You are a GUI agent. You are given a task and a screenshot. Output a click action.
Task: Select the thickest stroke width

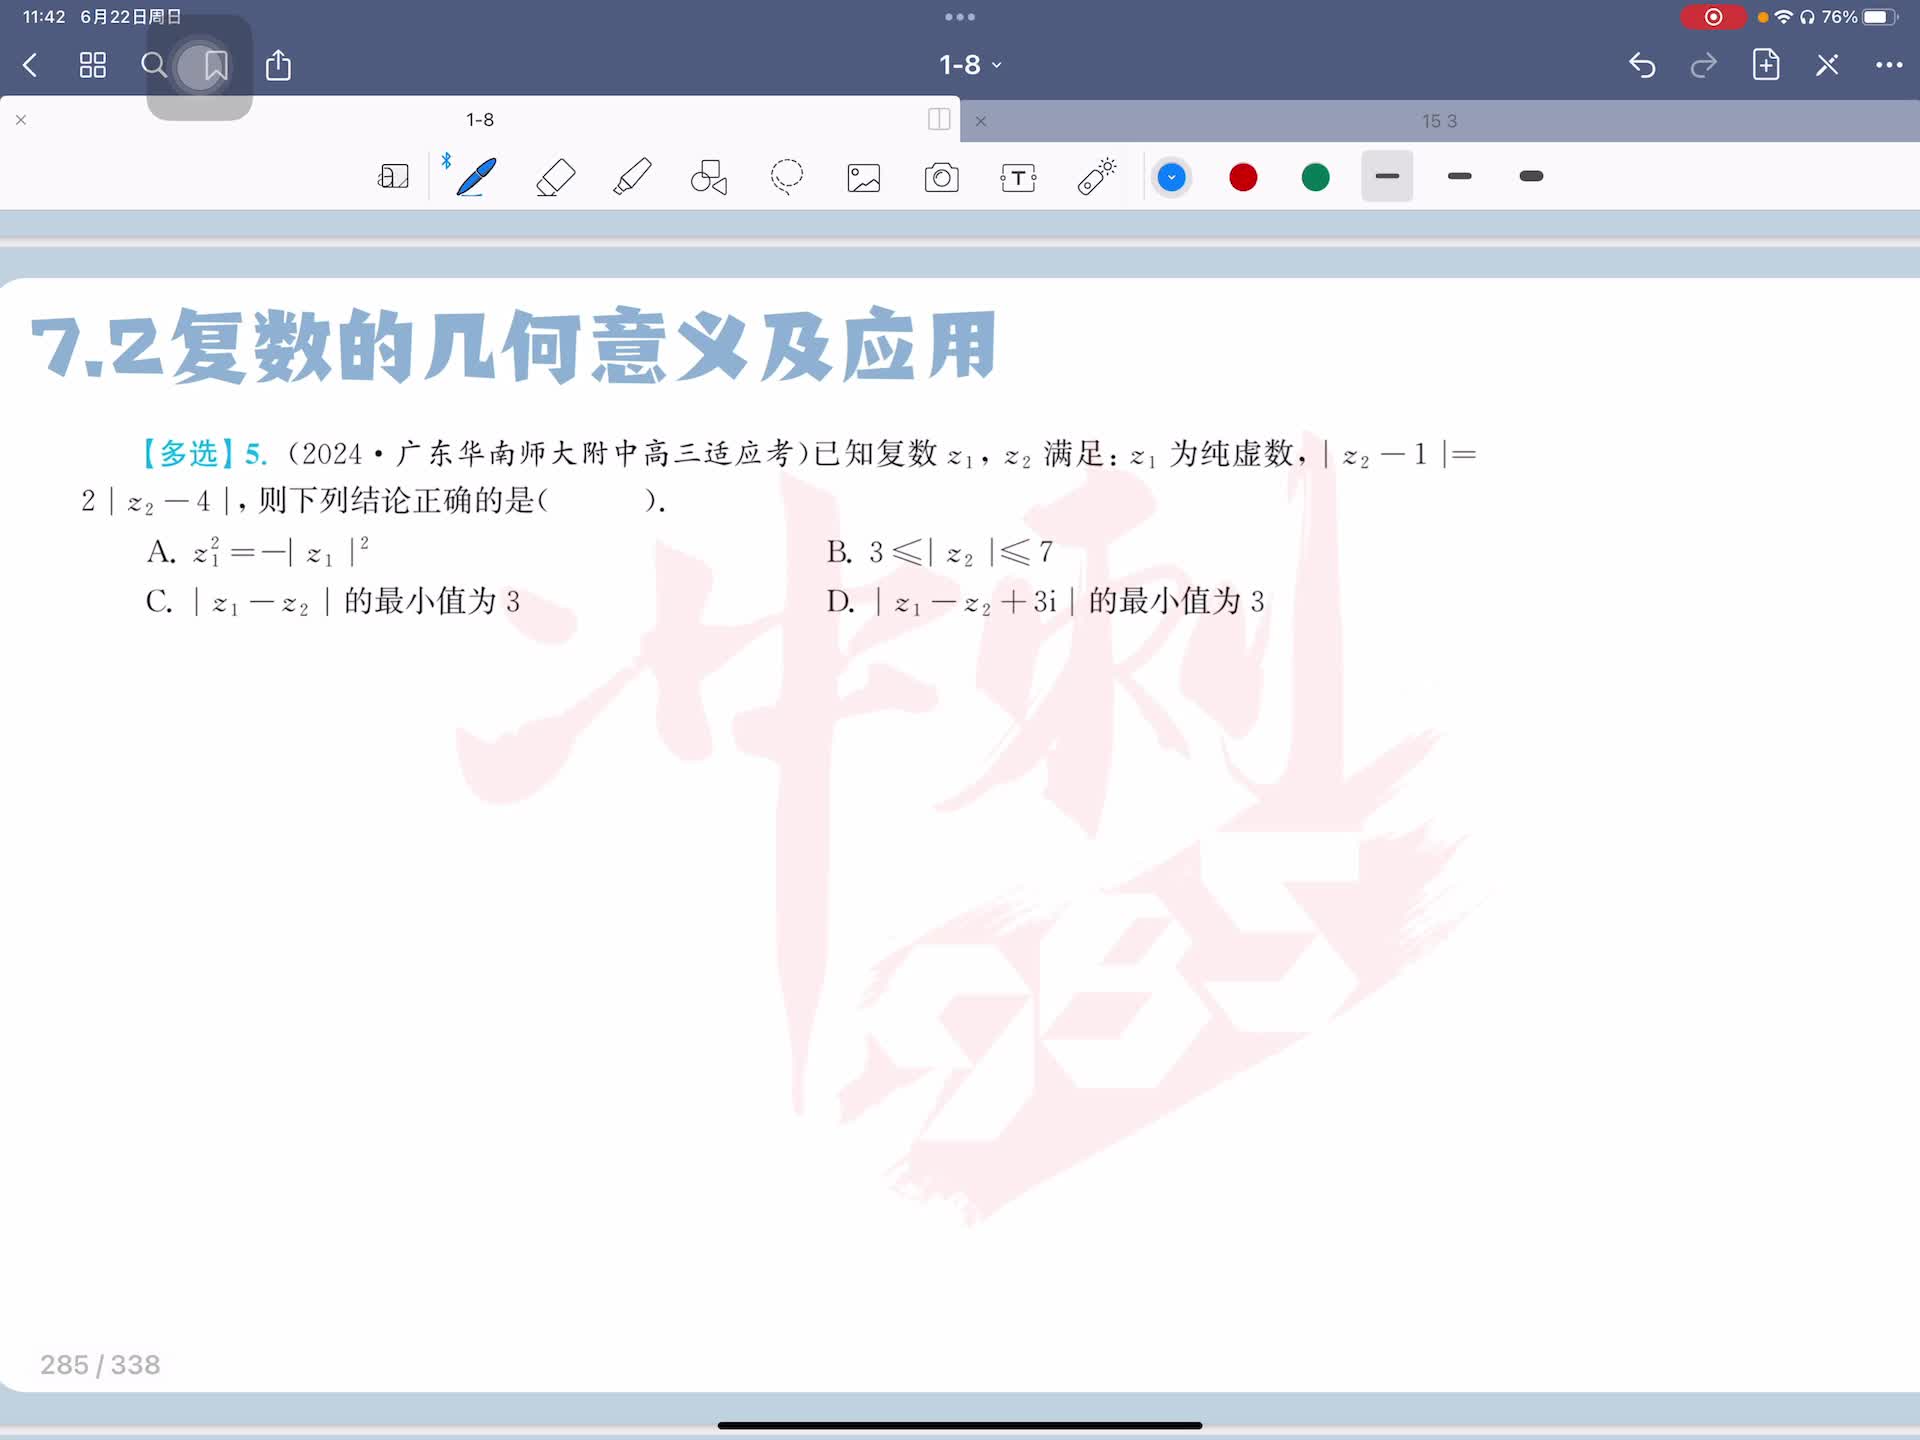[x=1531, y=177]
